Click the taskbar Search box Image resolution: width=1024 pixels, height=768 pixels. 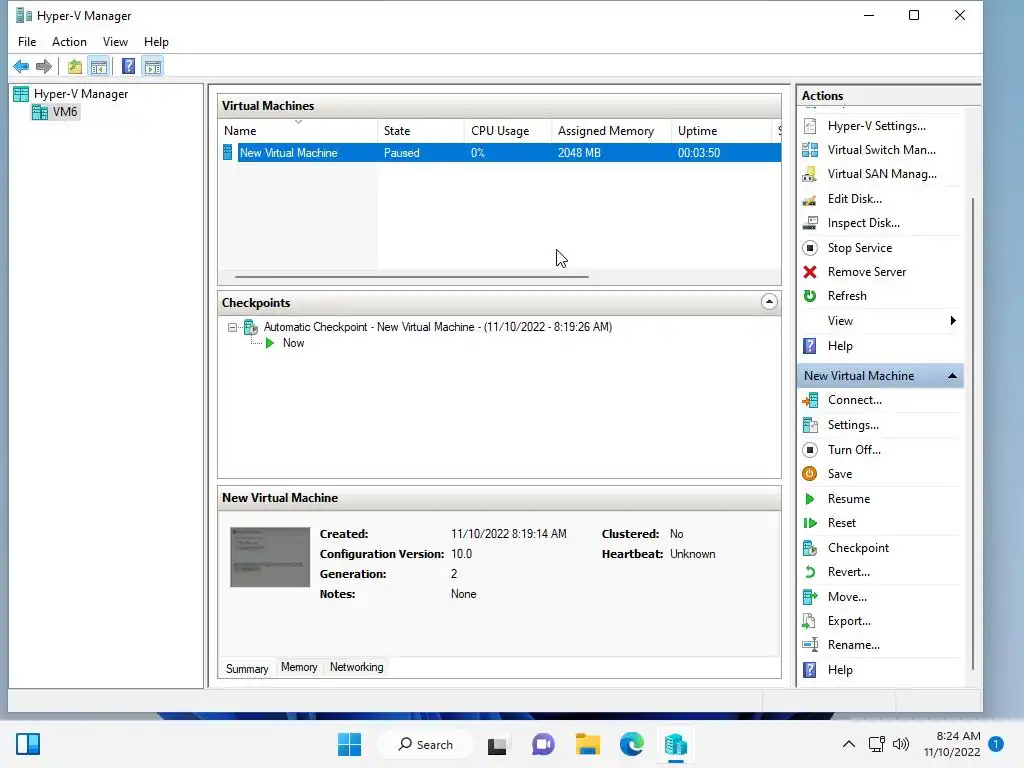click(426, 744)
